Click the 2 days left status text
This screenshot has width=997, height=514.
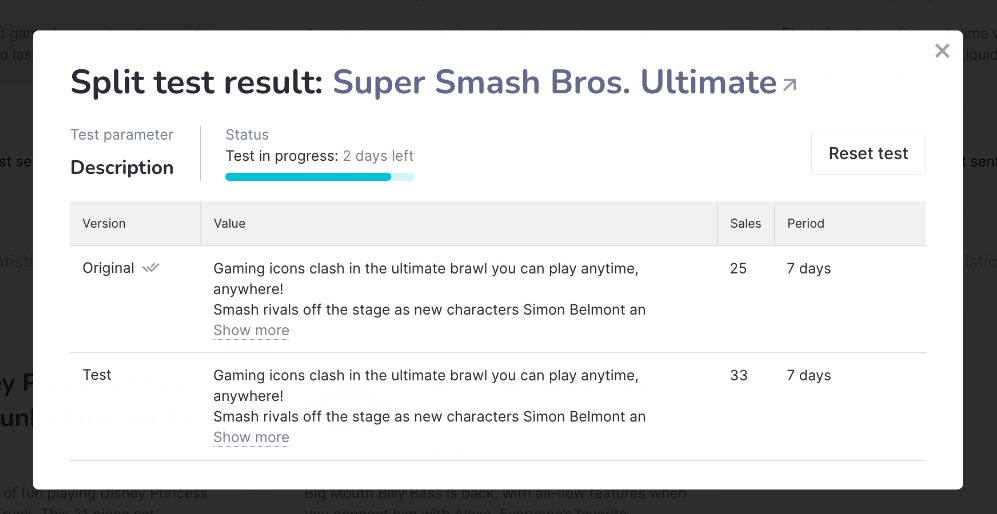[378, 156]
